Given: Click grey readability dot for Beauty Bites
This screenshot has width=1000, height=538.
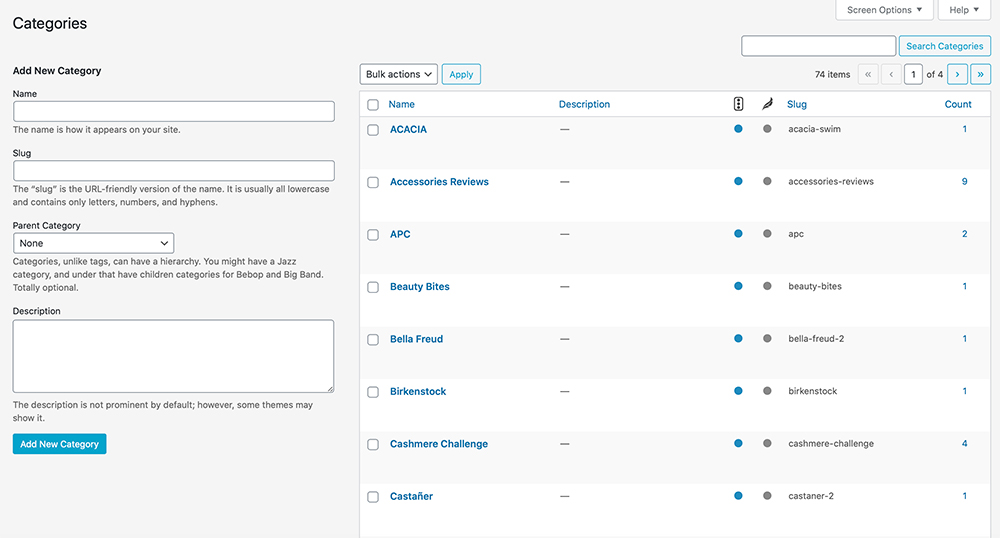Looking at the screenshot, I should [767, 286].
